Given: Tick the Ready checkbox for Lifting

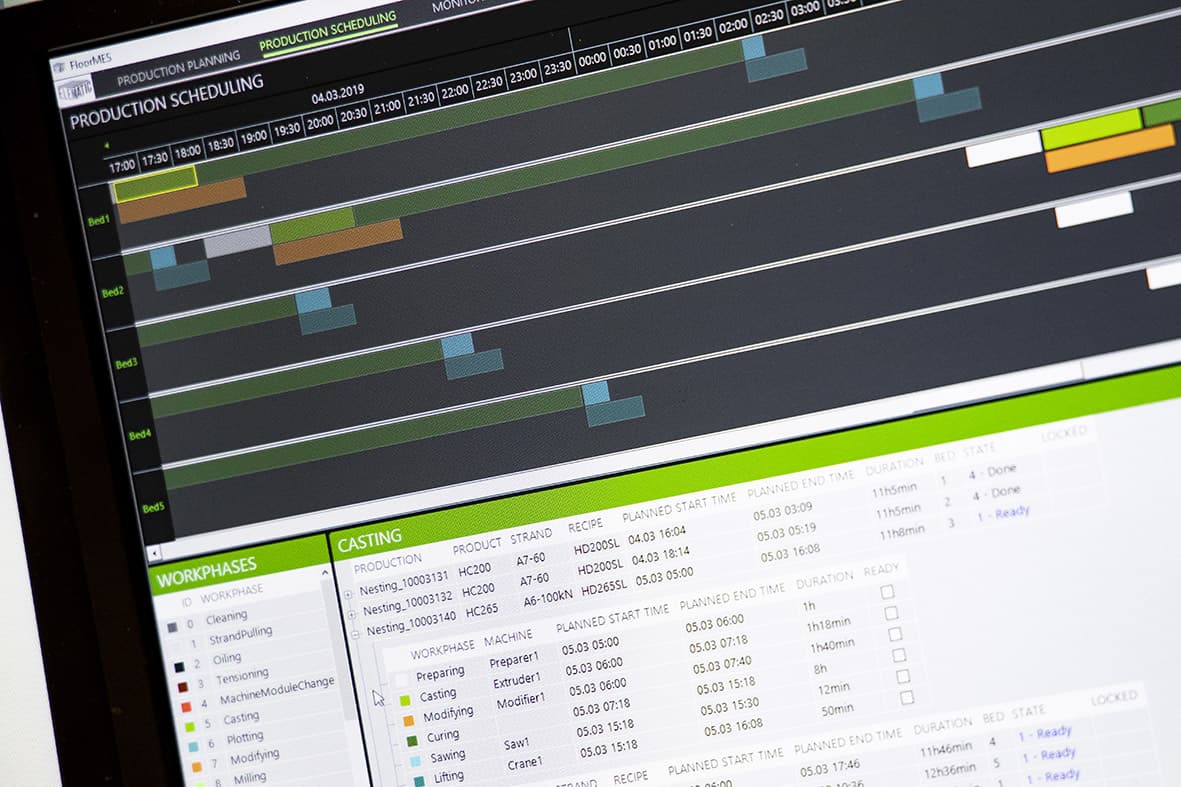Looking at the screenshot, I should 907,697.
